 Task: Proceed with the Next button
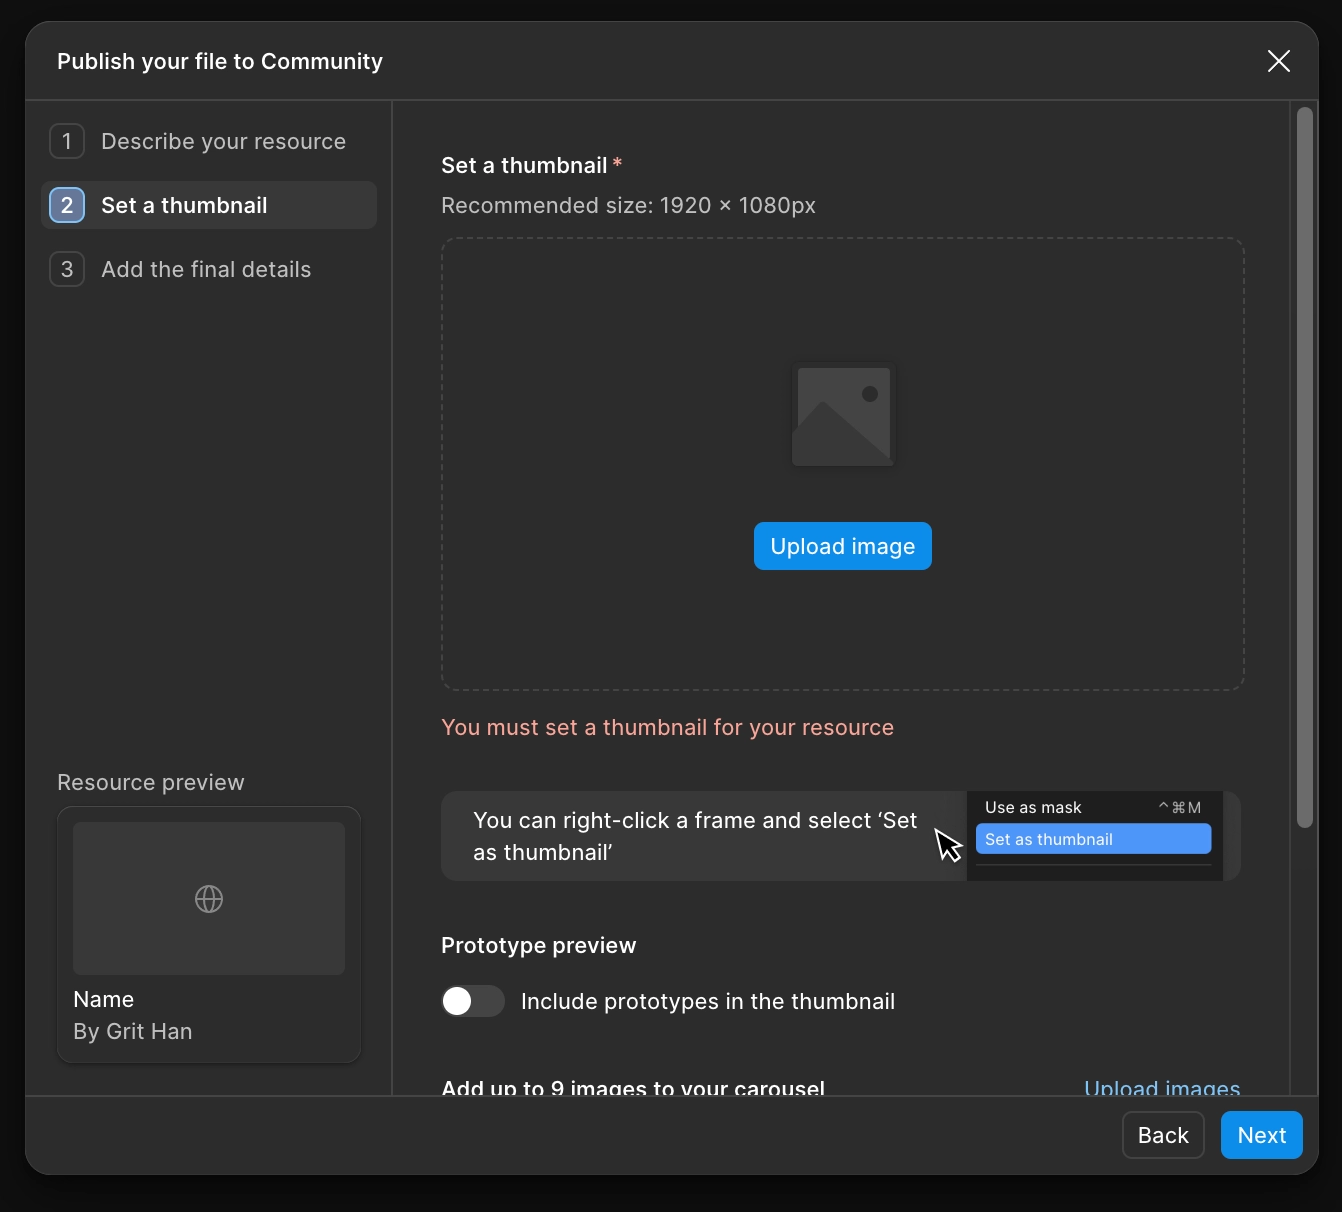pyautogui.click(x=1261, y=1135)
